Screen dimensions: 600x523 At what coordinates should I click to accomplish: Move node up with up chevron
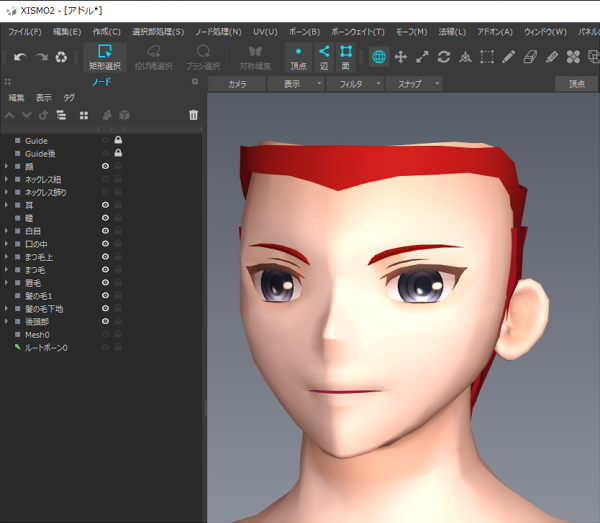10,115
